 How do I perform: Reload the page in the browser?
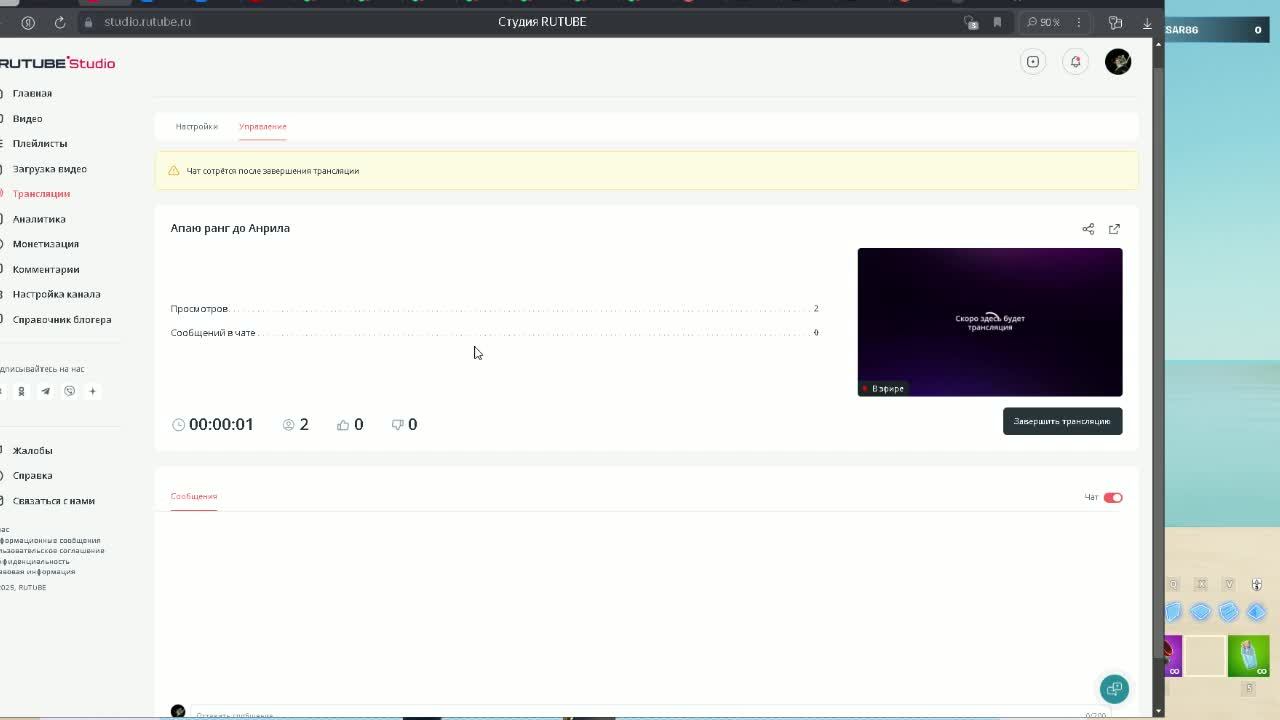pos(60,22)
